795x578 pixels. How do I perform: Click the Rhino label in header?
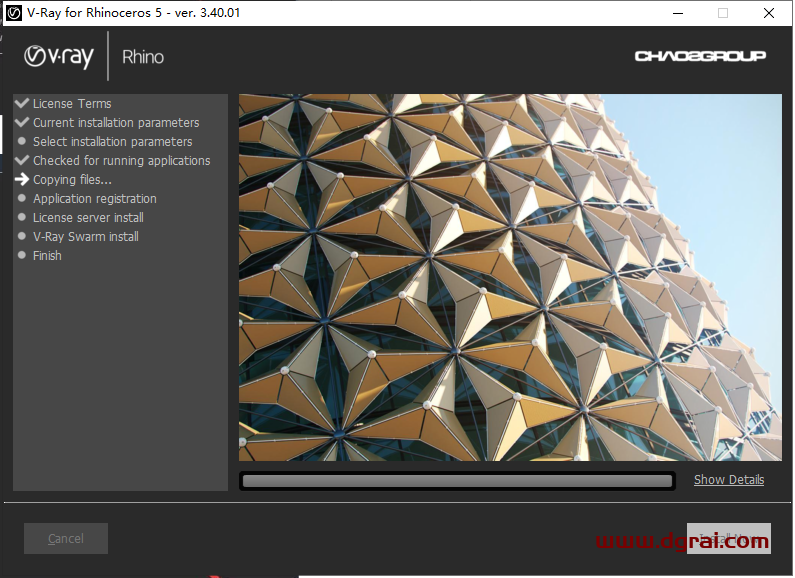(143, 57)
